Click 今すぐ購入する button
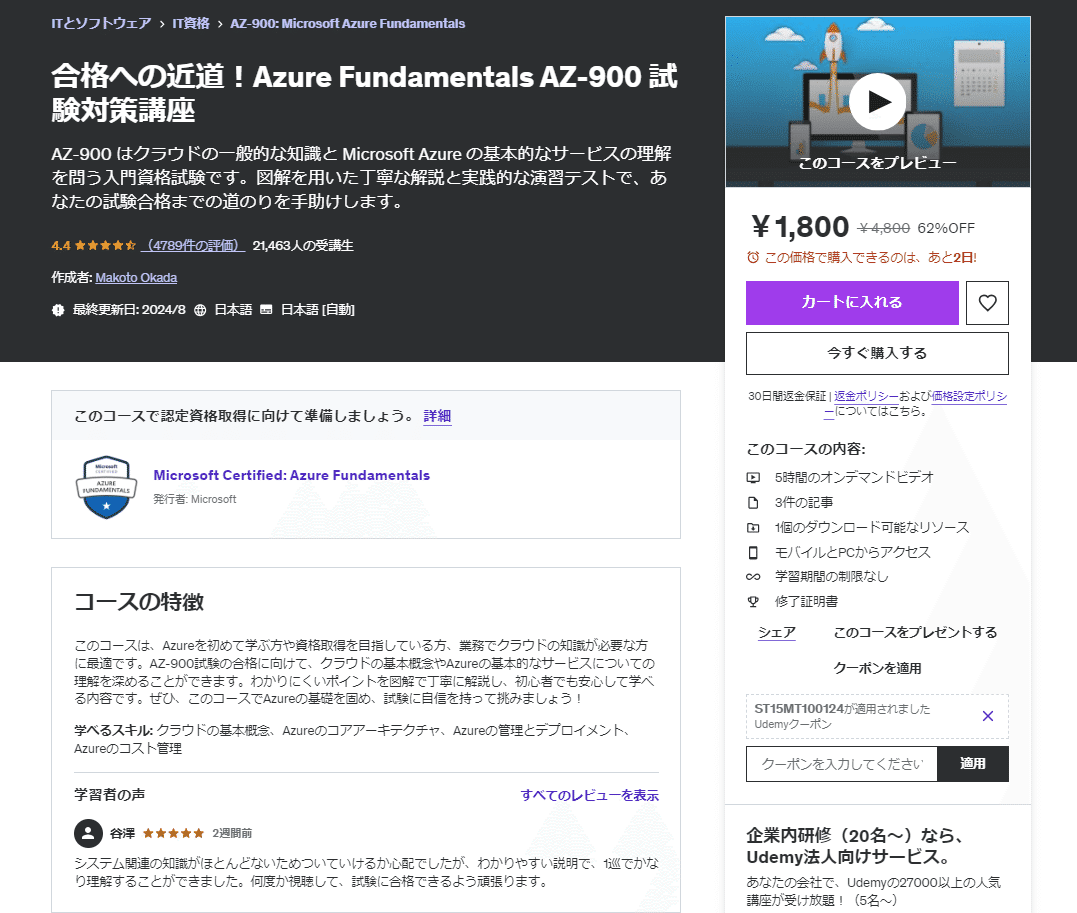 point(877,353)
